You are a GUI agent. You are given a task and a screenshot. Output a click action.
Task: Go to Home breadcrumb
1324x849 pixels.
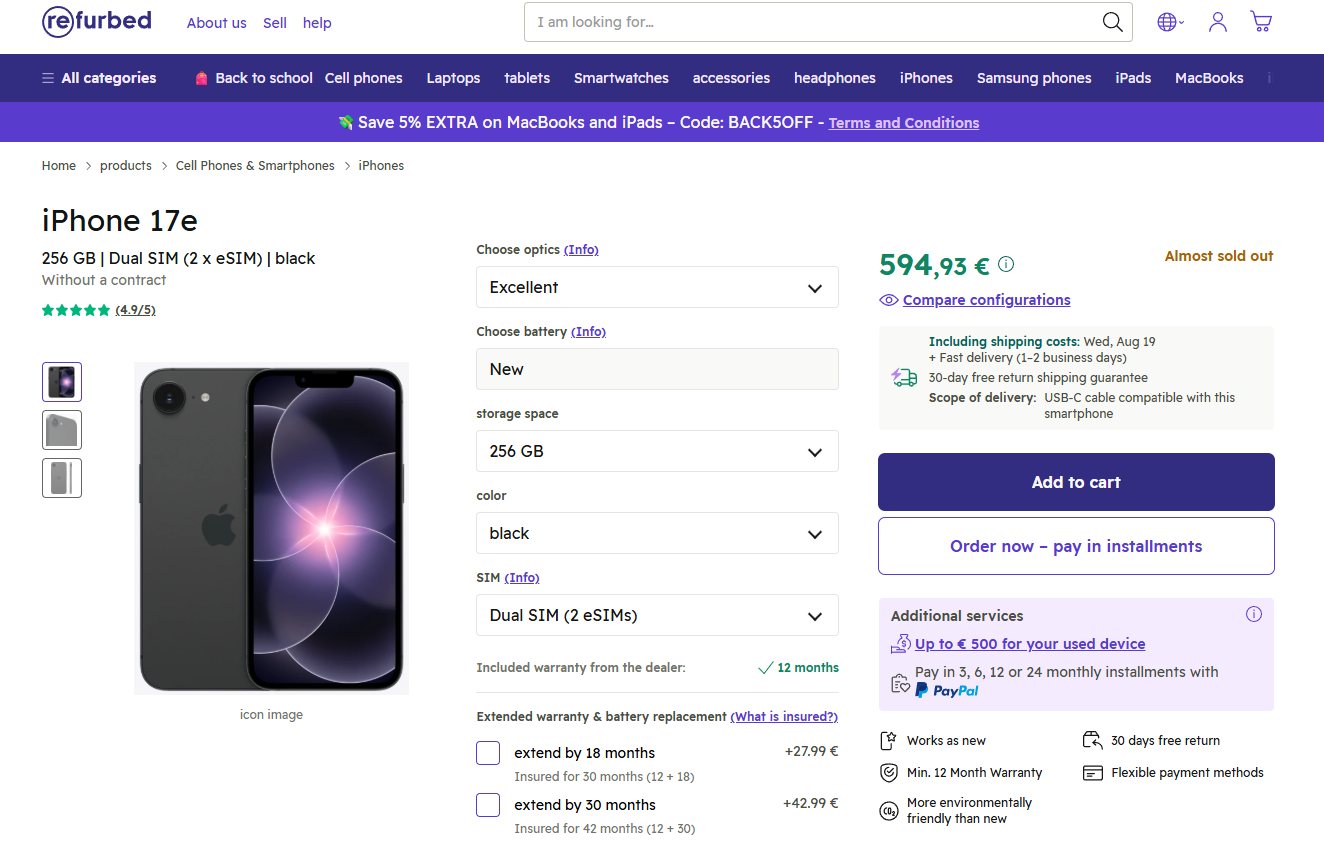59,166
